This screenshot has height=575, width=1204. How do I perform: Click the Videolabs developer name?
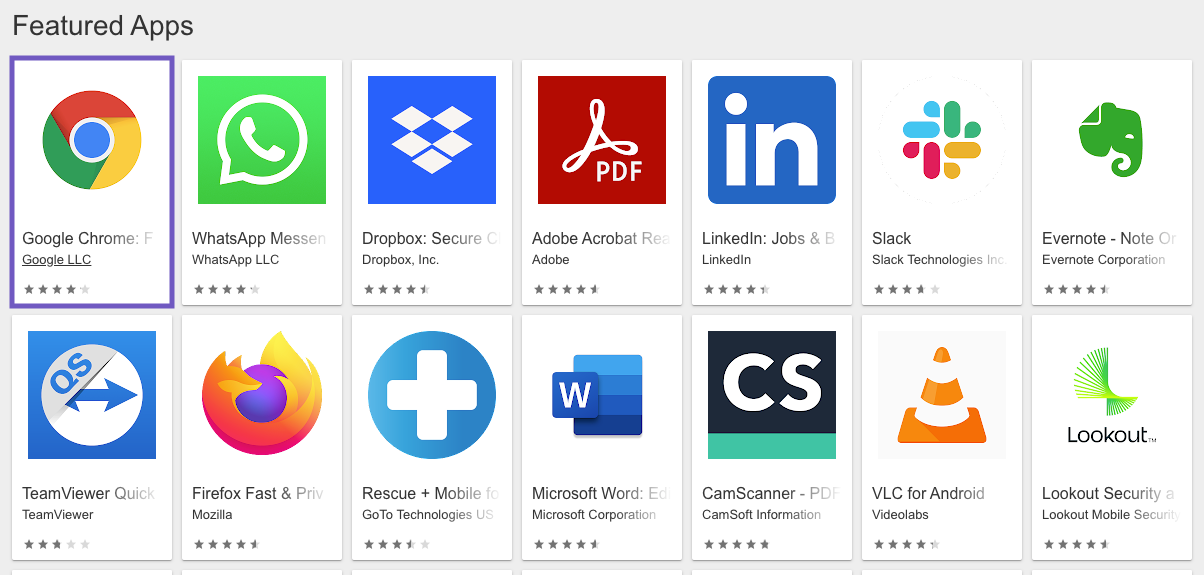pos(900,515)
